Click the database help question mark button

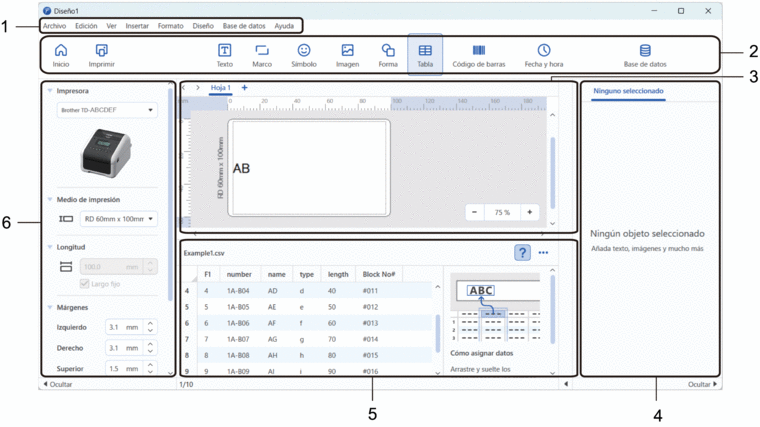pyautogui.click(x=522, y=253)
